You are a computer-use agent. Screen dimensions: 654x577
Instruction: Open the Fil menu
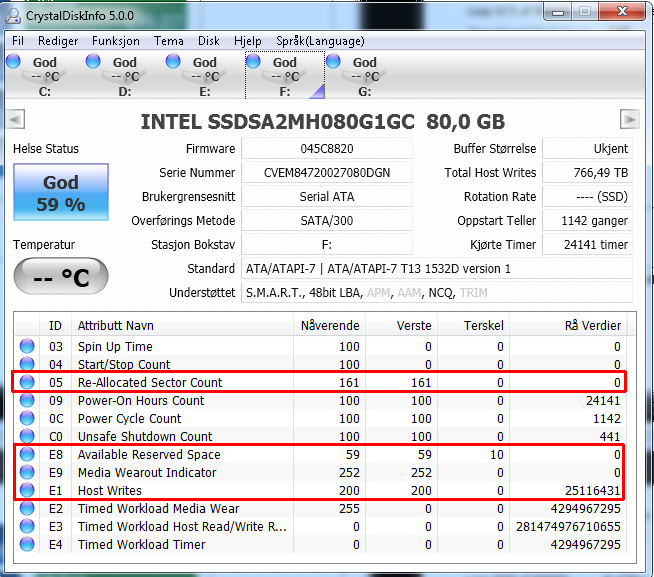[x=18, y=41]
